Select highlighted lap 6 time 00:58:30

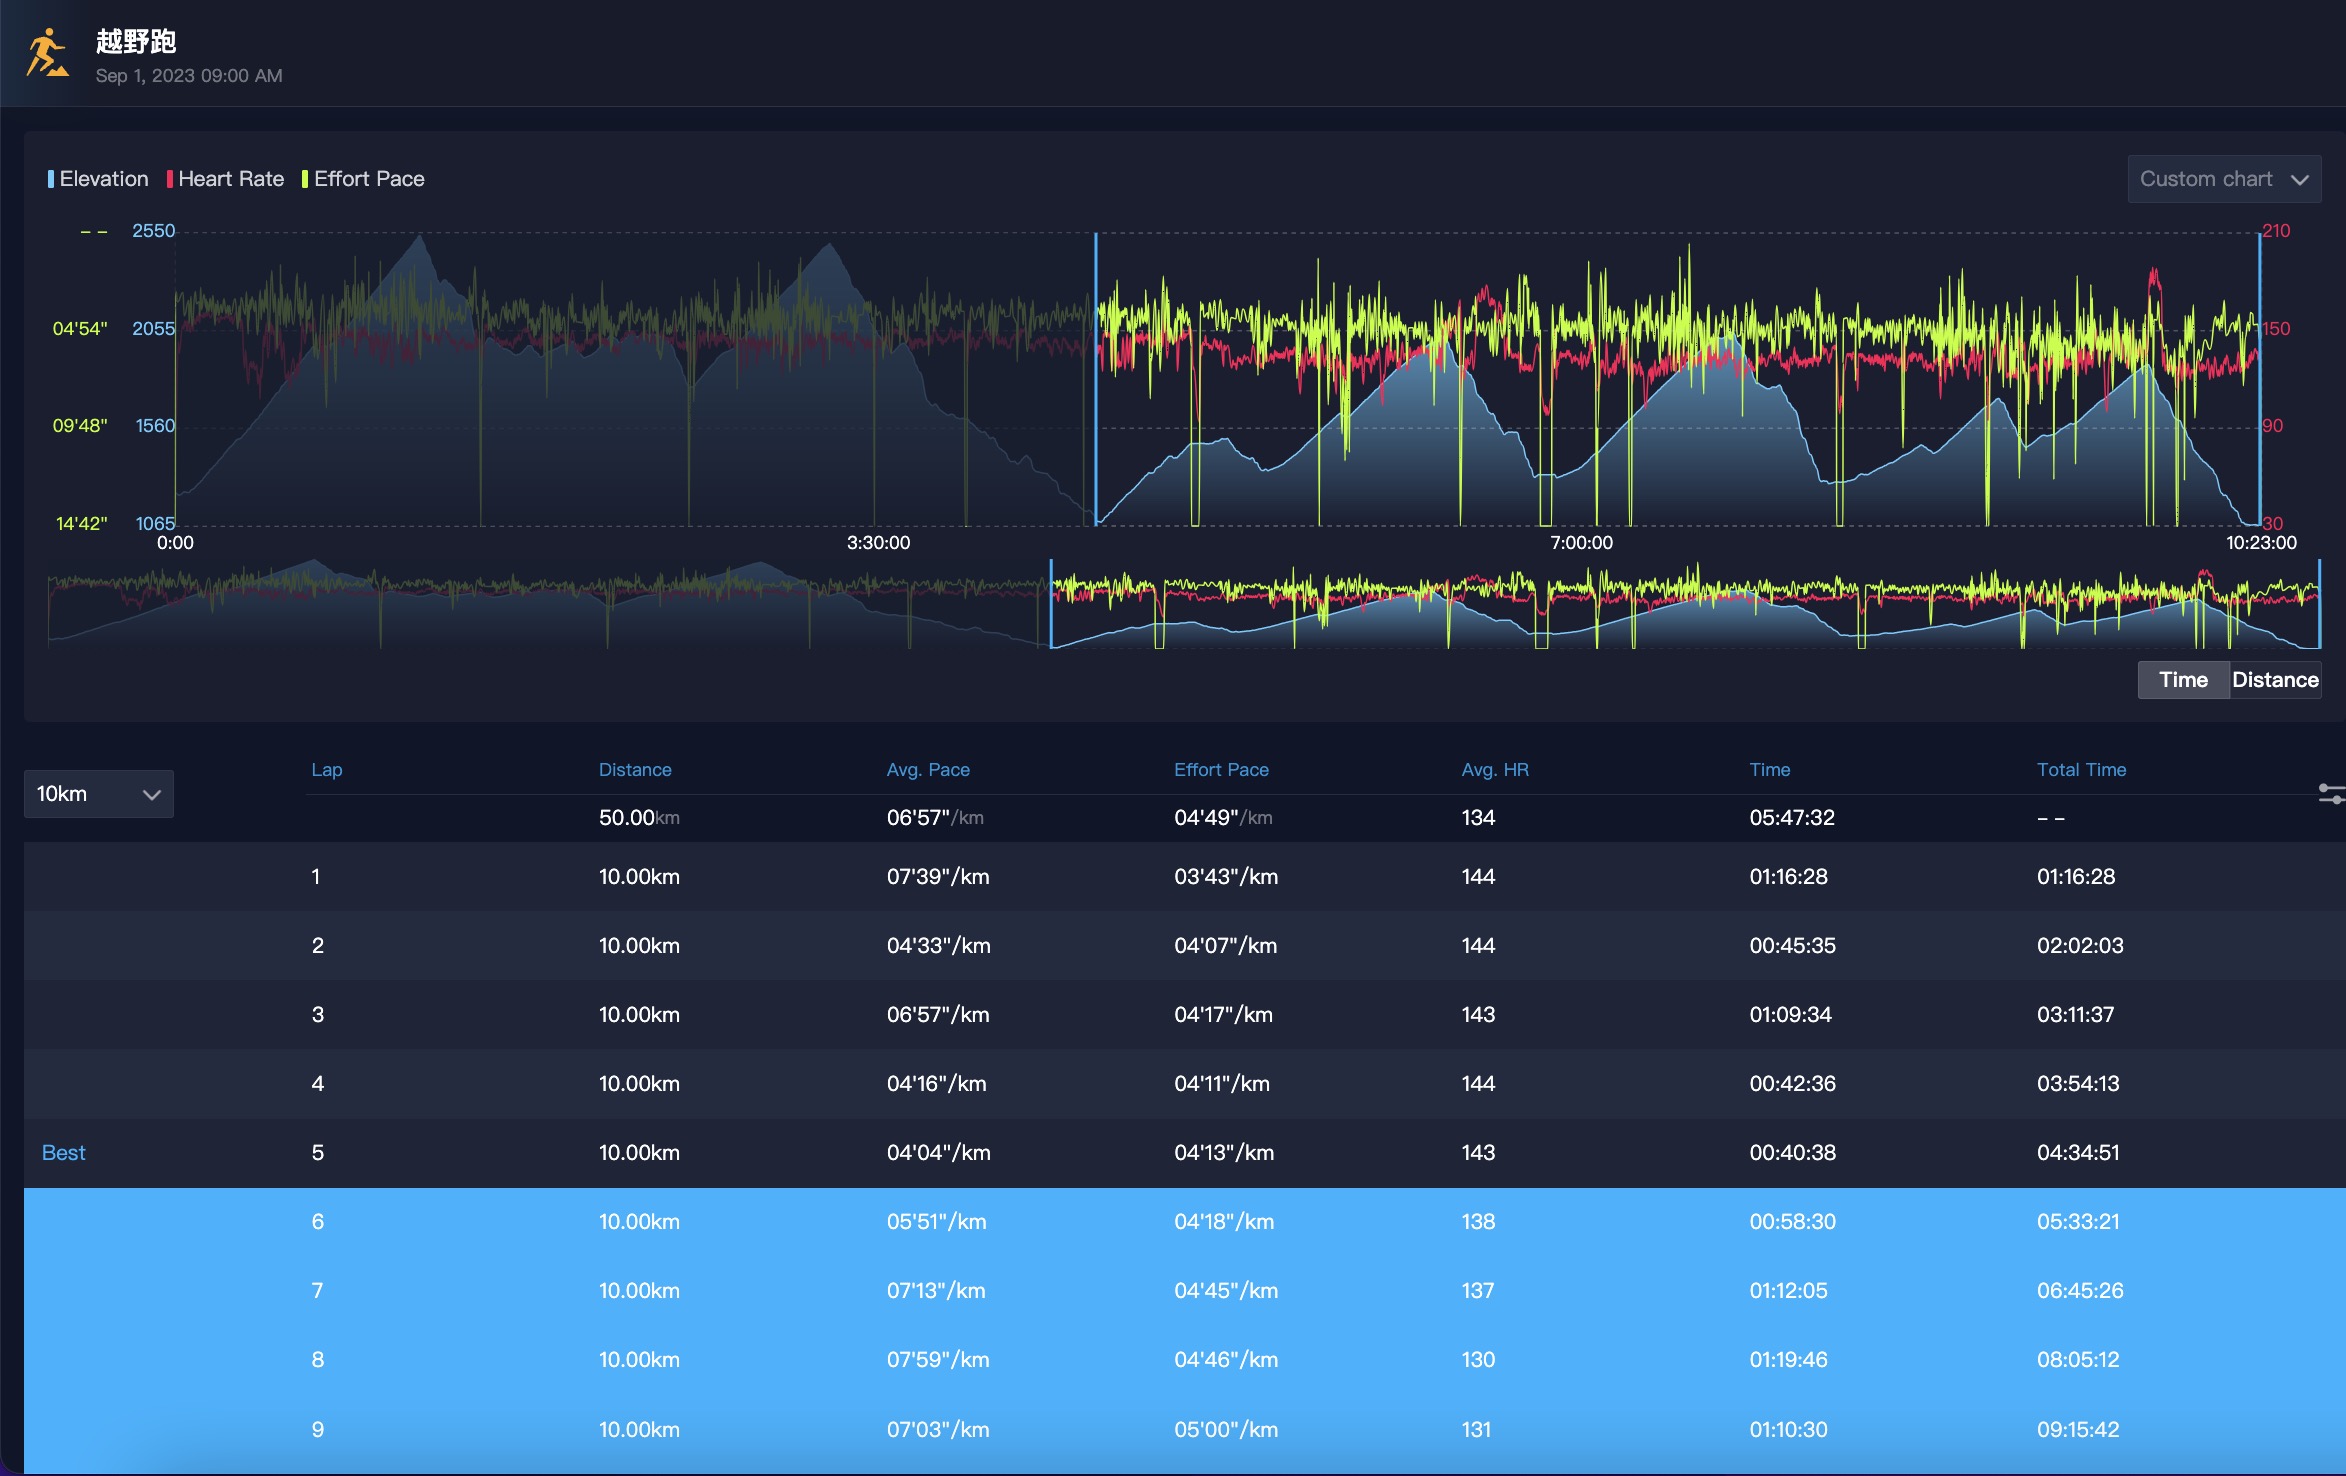pos(1792,1222)
